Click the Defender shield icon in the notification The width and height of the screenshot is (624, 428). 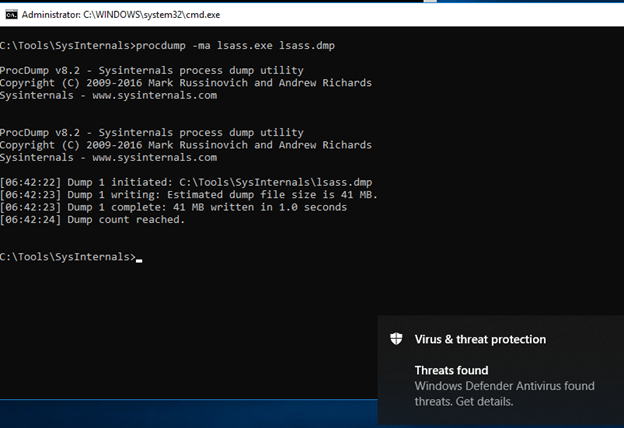396,339
